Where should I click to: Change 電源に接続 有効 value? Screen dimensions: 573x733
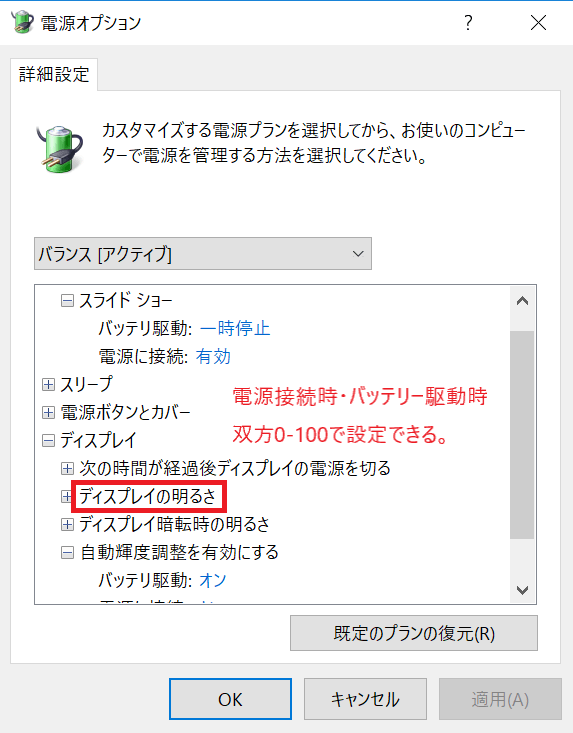pos(213,356)
